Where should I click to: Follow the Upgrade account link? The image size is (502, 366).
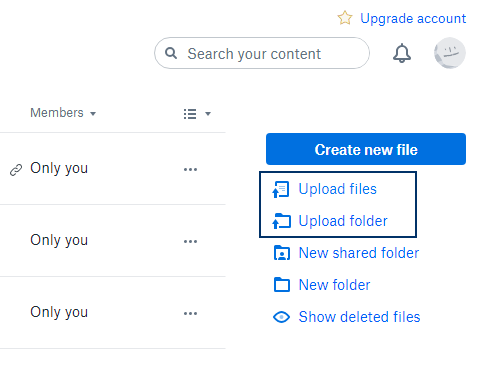[413, 18]
